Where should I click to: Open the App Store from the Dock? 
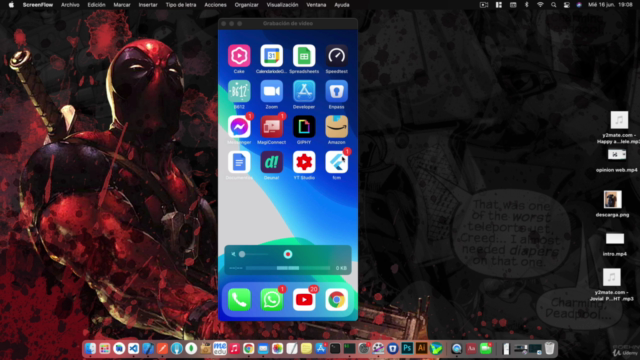pyautogui.click(x=321, y=349)
